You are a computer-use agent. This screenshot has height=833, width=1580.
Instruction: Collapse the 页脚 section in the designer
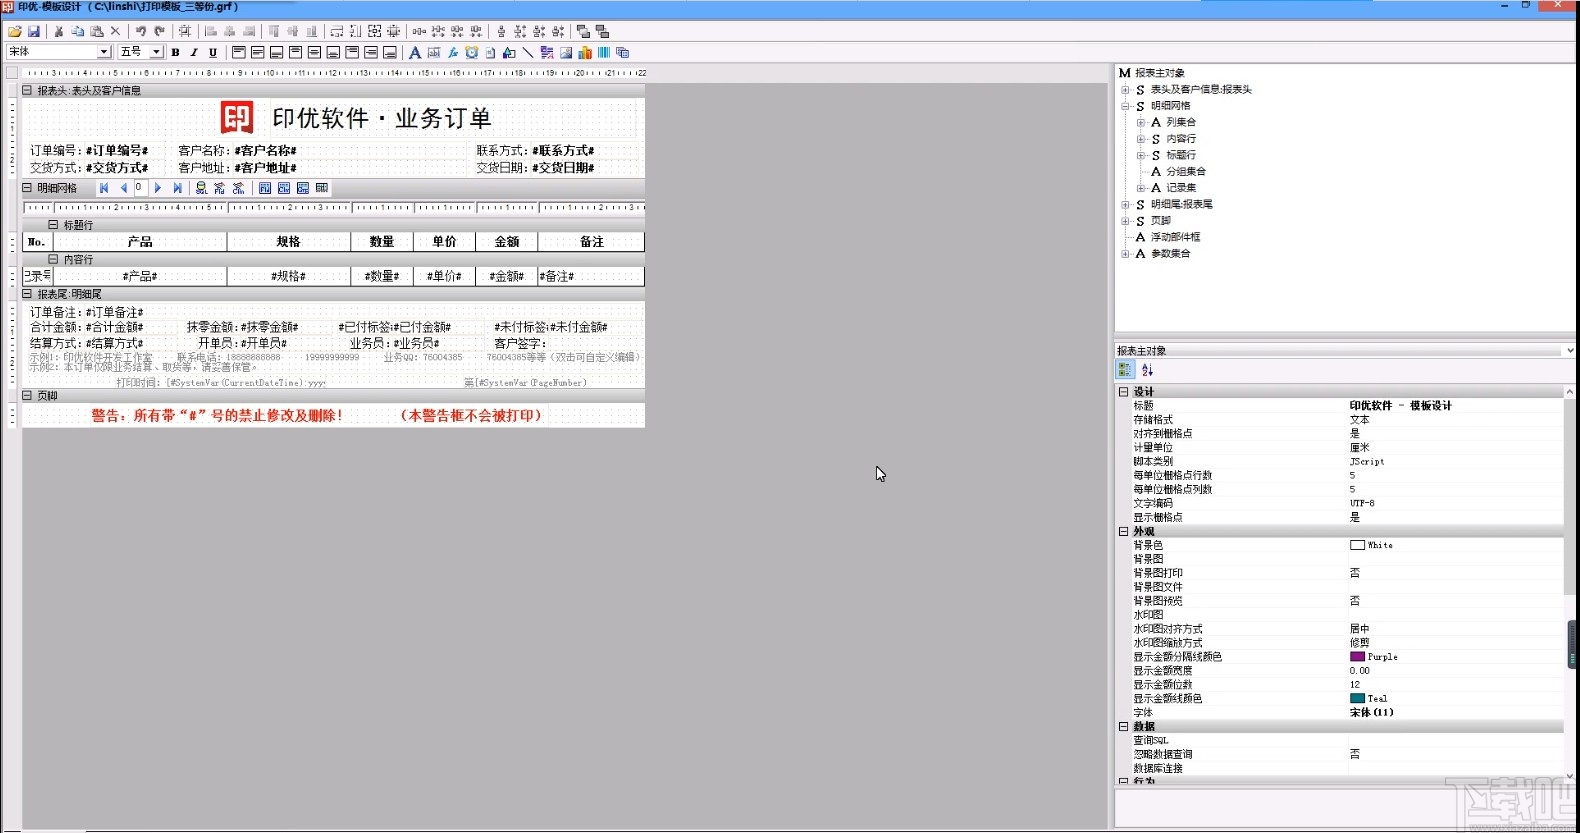coord(28,395)
